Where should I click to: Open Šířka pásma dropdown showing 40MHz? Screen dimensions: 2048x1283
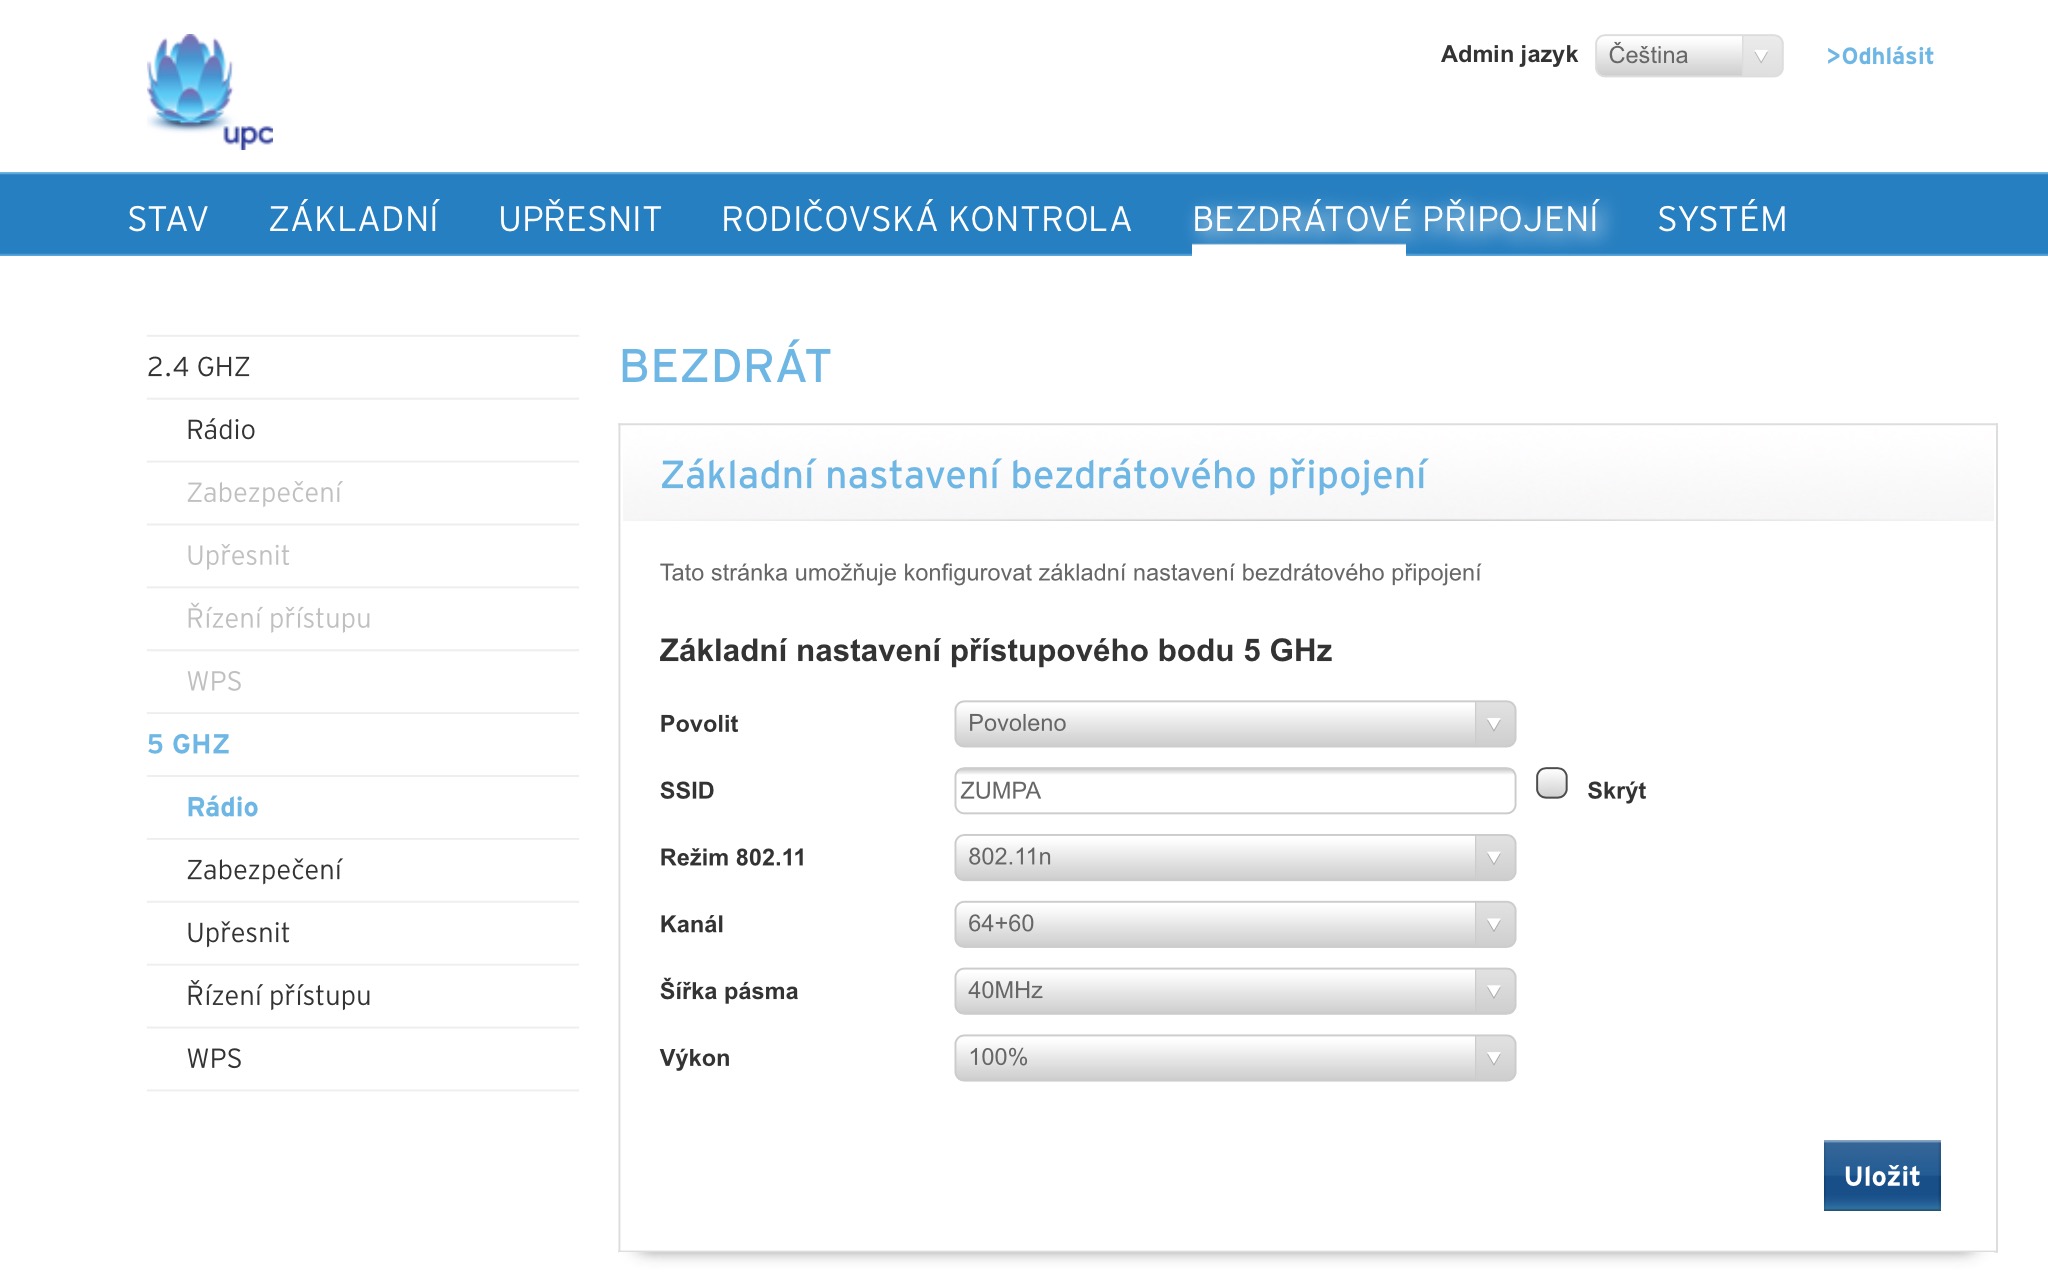tap(1235, 991)
